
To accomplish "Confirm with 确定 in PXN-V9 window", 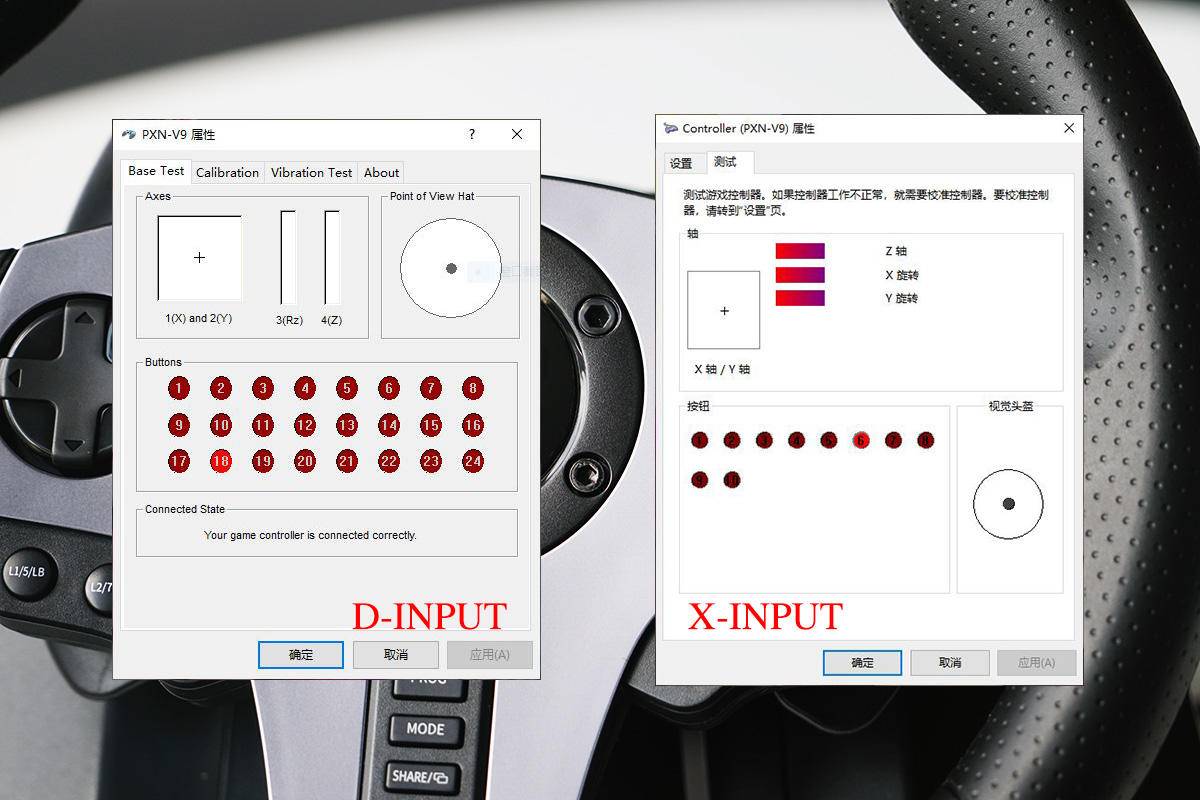I will [301, 655].
